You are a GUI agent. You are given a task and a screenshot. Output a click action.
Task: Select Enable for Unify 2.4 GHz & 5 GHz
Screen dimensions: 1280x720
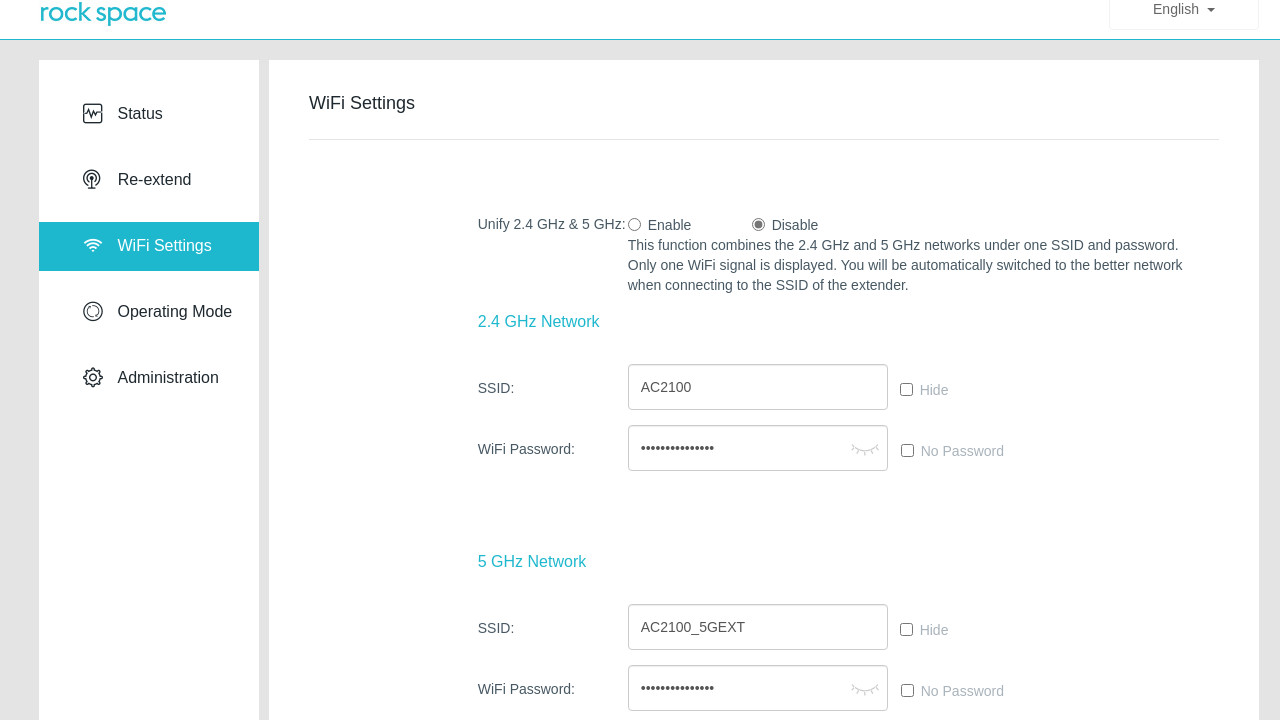634,225
